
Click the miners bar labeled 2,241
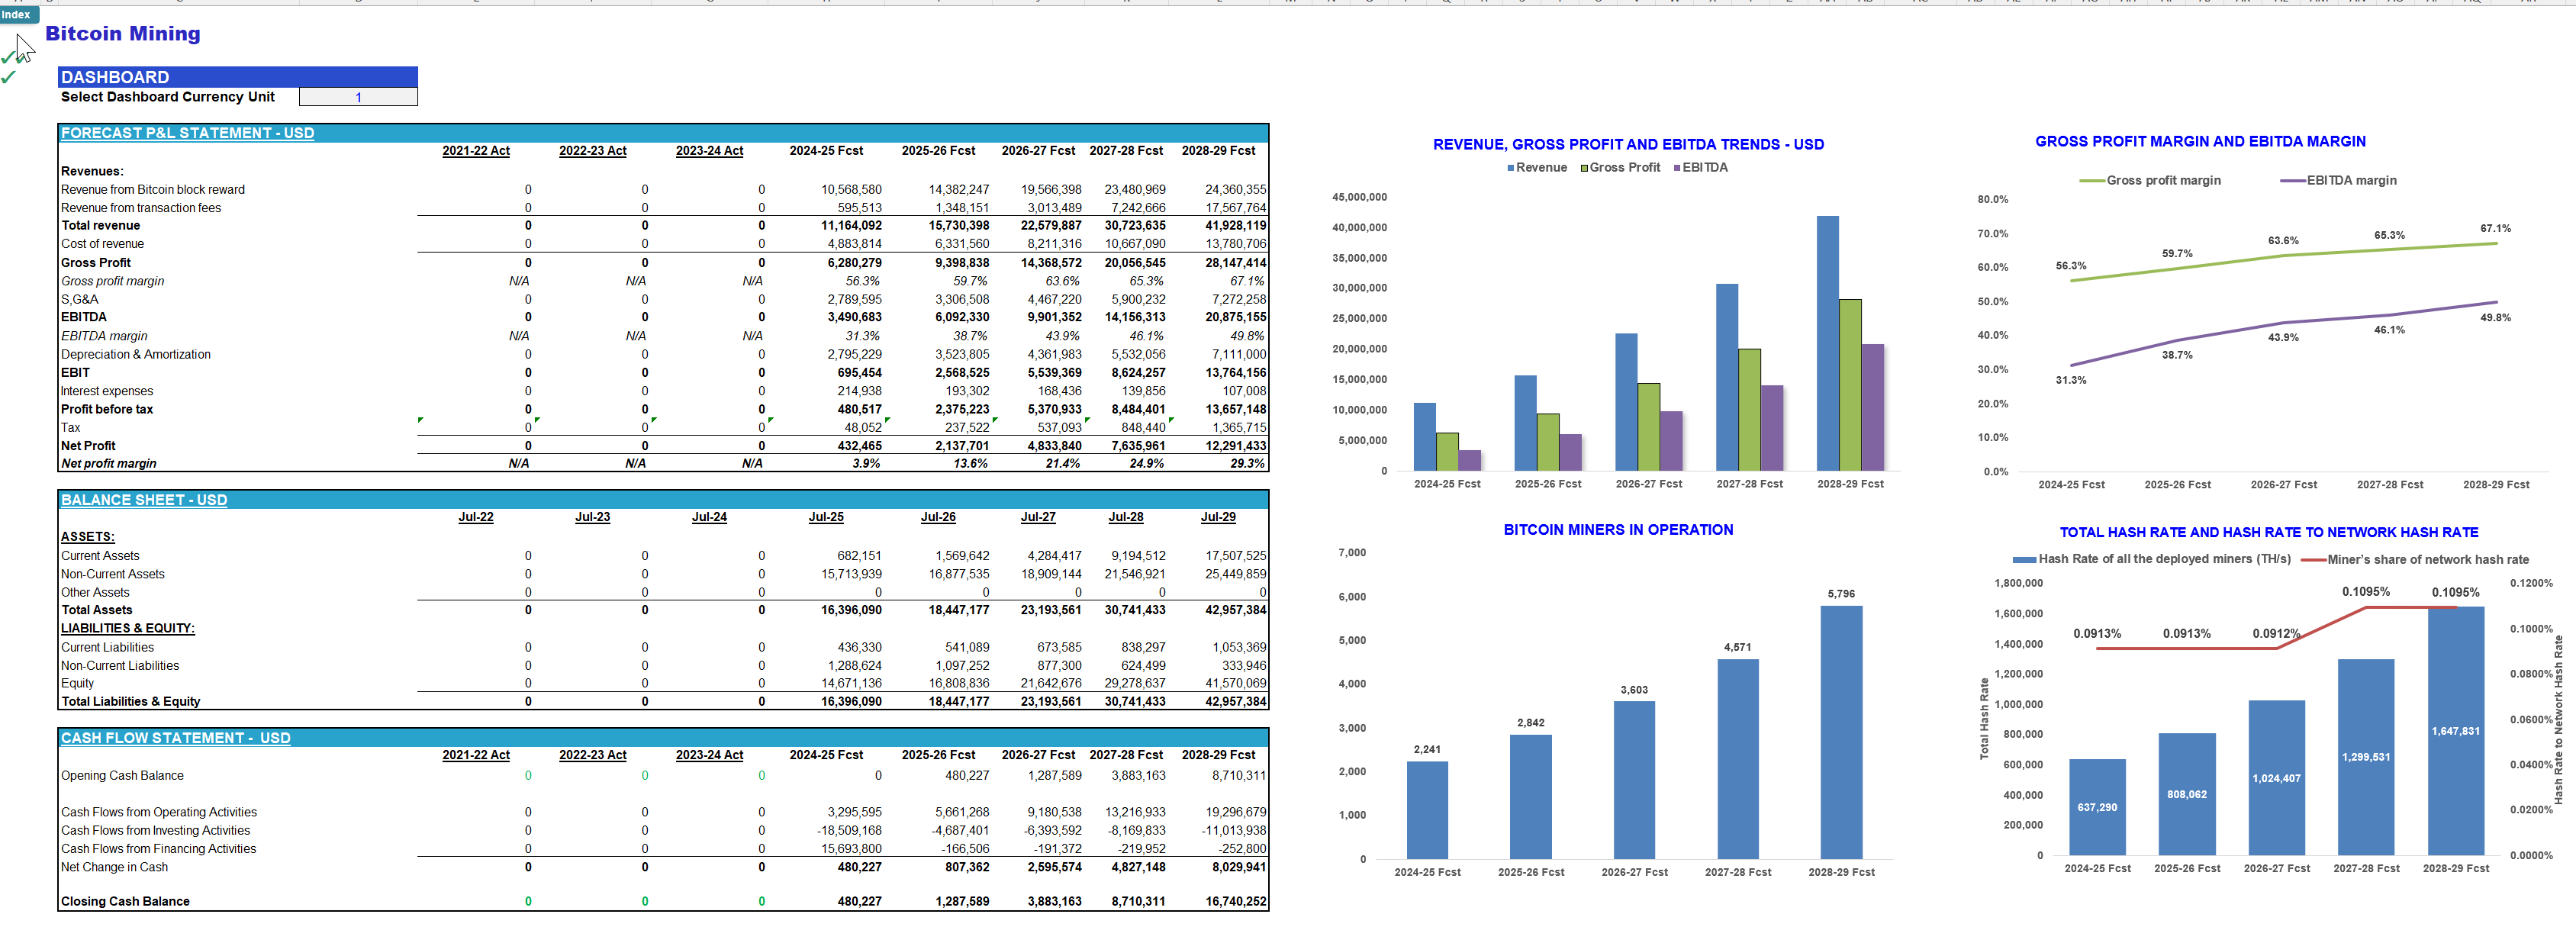pyautogui.click(x=1427, y=810)
